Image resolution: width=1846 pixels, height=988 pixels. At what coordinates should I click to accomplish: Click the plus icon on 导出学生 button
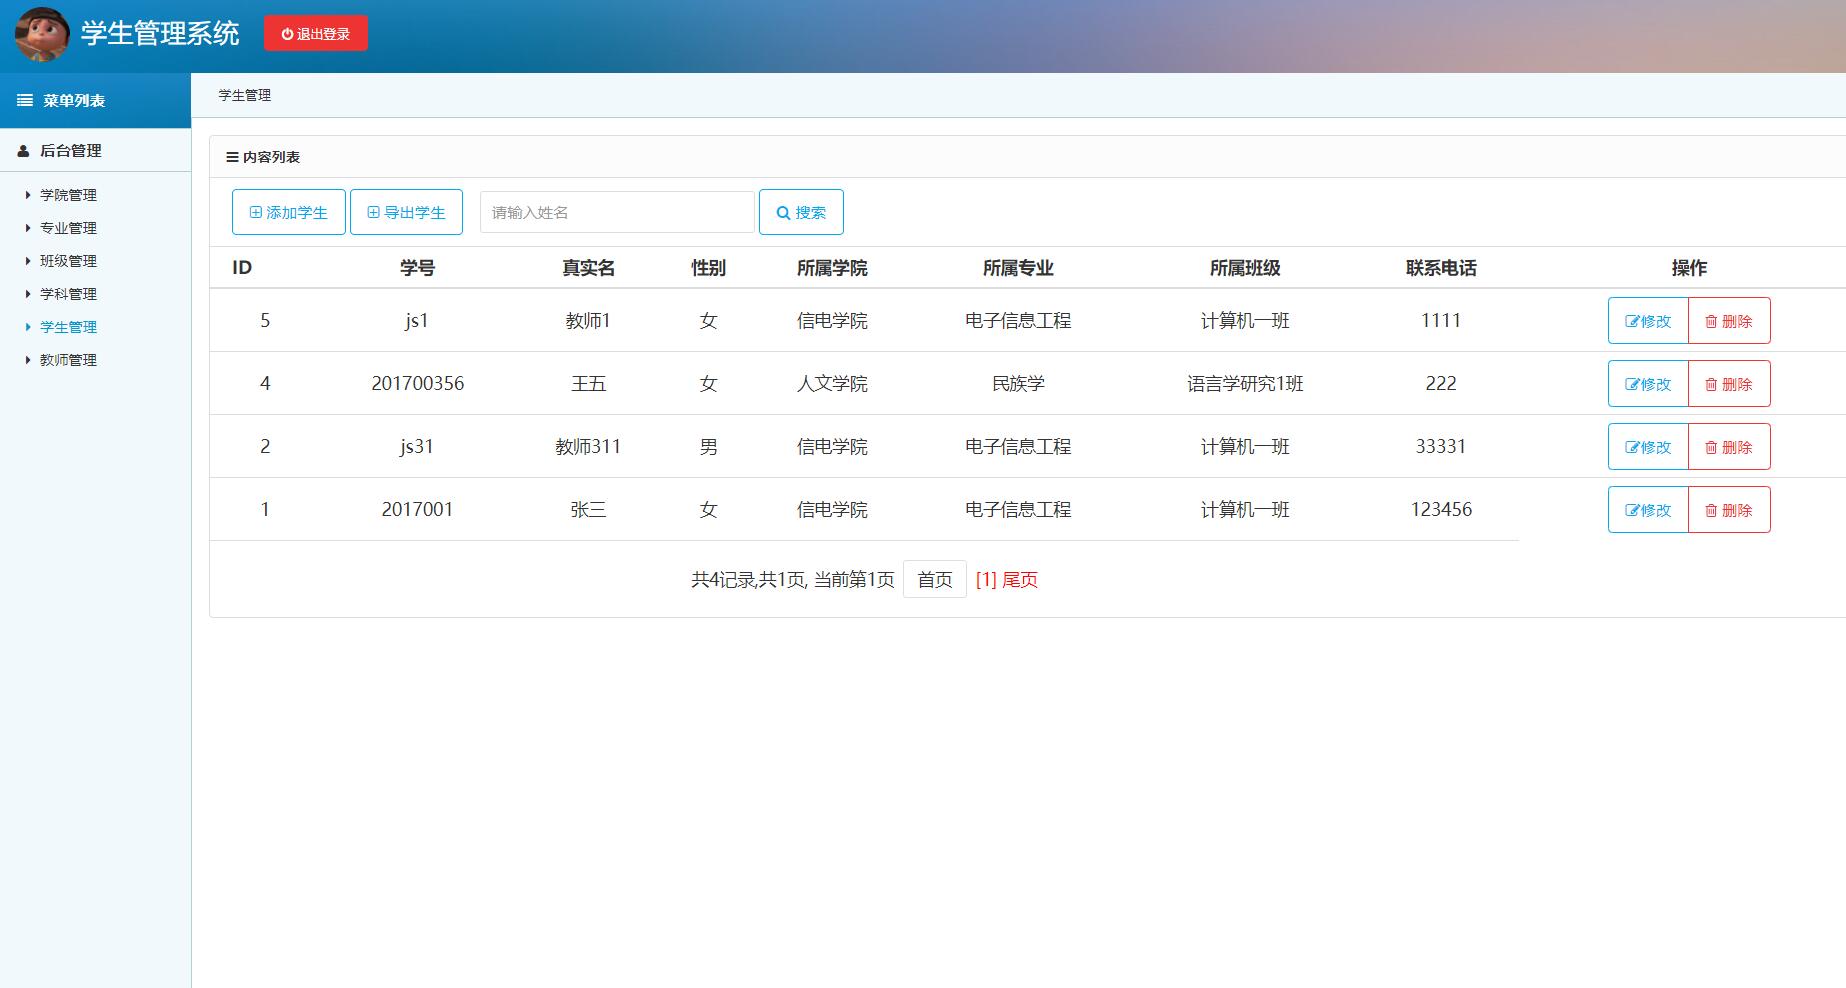372,211
